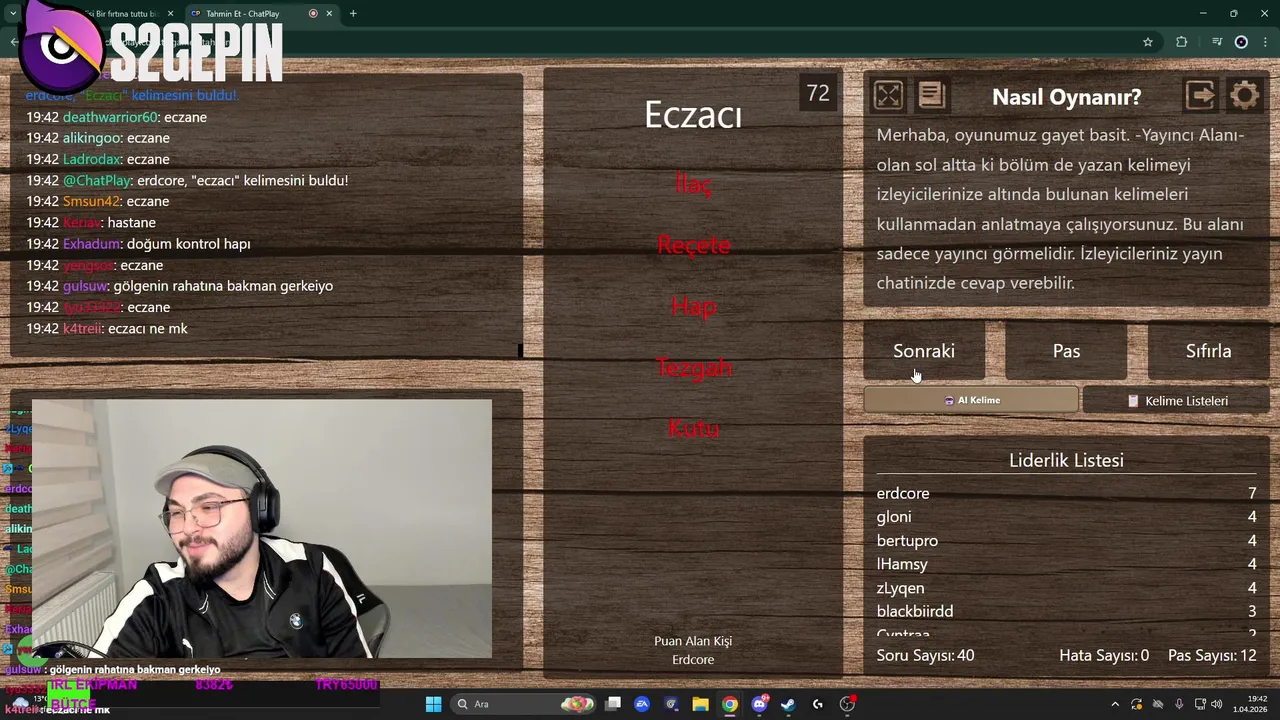Open game settings gear icon
Image resolution: width=1280 pixels, height=720 pixels.
coord(1245,95)
